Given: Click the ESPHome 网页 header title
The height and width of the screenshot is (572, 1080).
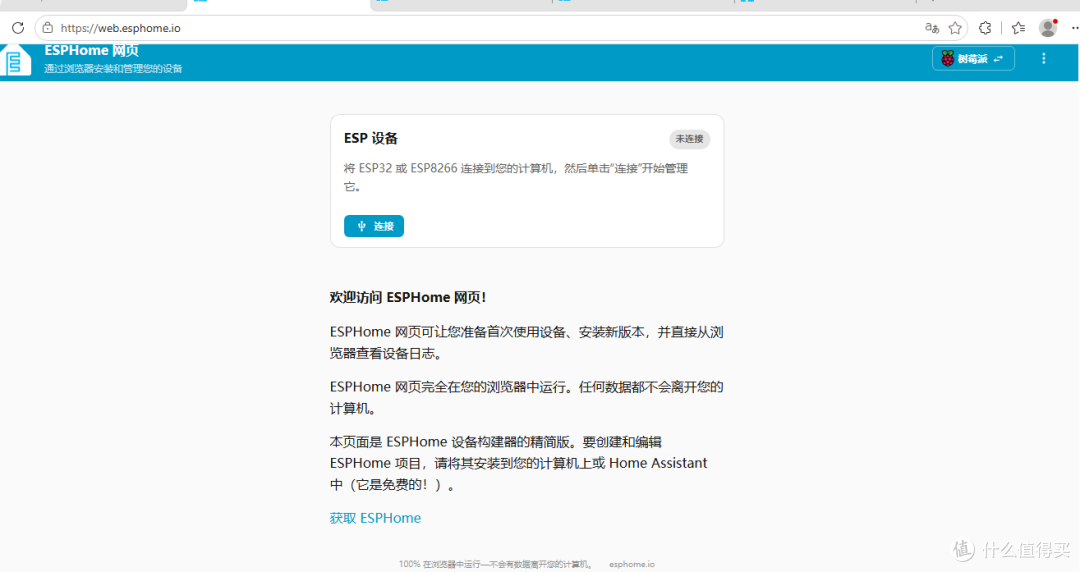Looking at the screenshot, I should coord(92,50).
